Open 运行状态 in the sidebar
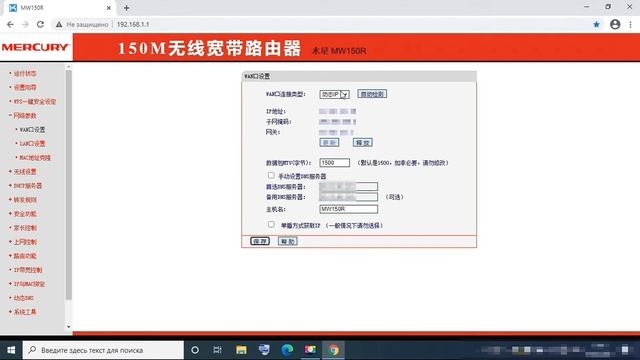The height and width of the screenshot is (360, 640). (25, 73)
